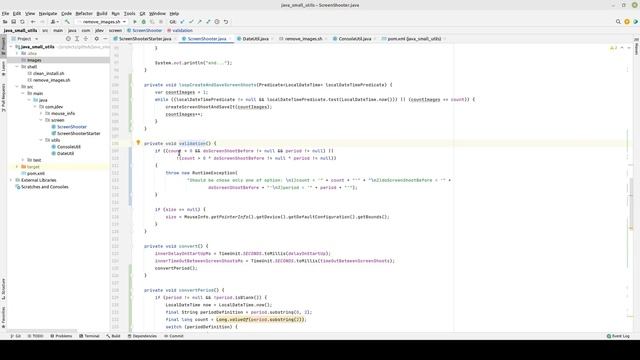The image size is (640, 360).
Task: Toggle the Problems tool window
Action: point(61,336)
